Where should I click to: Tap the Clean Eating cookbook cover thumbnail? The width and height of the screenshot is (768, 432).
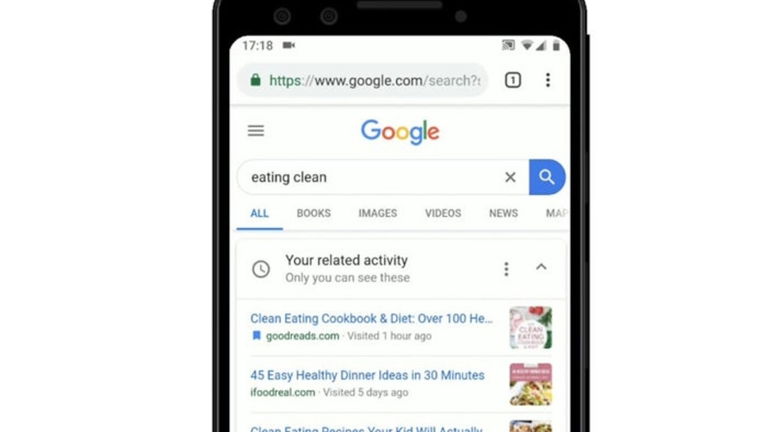pos(530,328)
